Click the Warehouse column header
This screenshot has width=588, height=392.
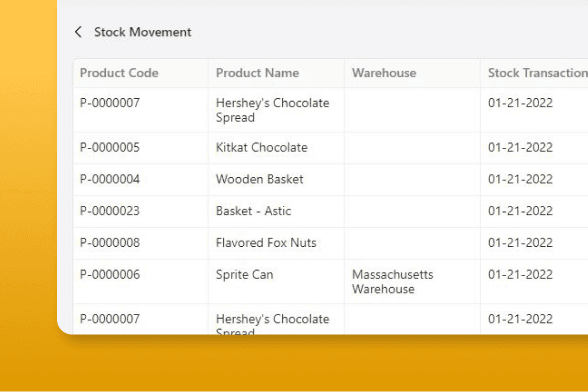[x=384, y=73]
